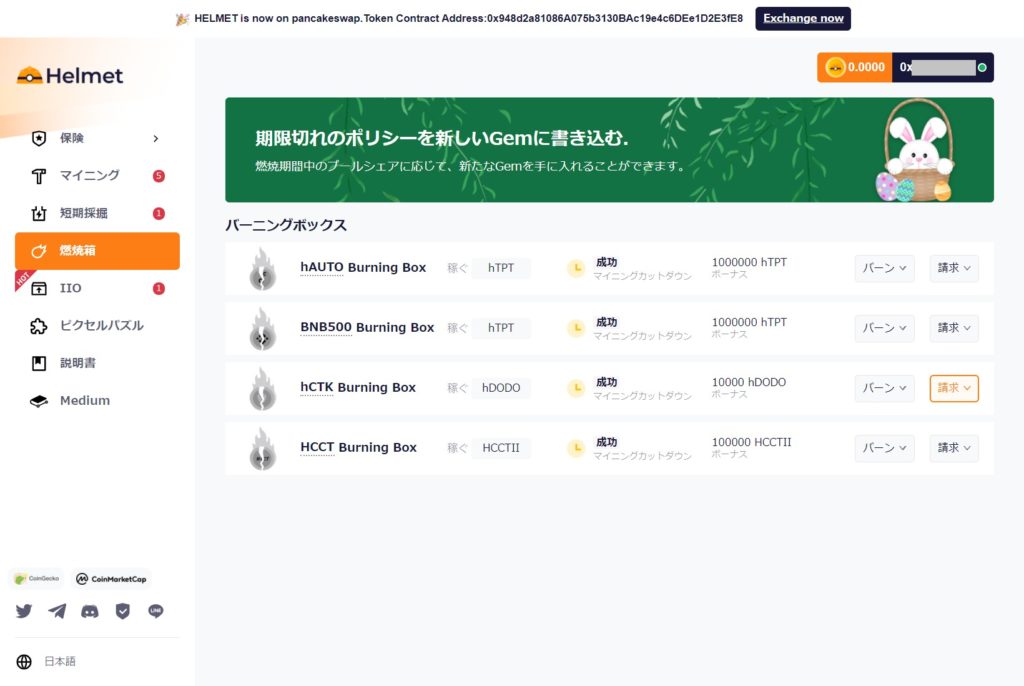Click the HCCTII earn token tag
This screenshot has height=686, width=1024.
pos(501,448)
